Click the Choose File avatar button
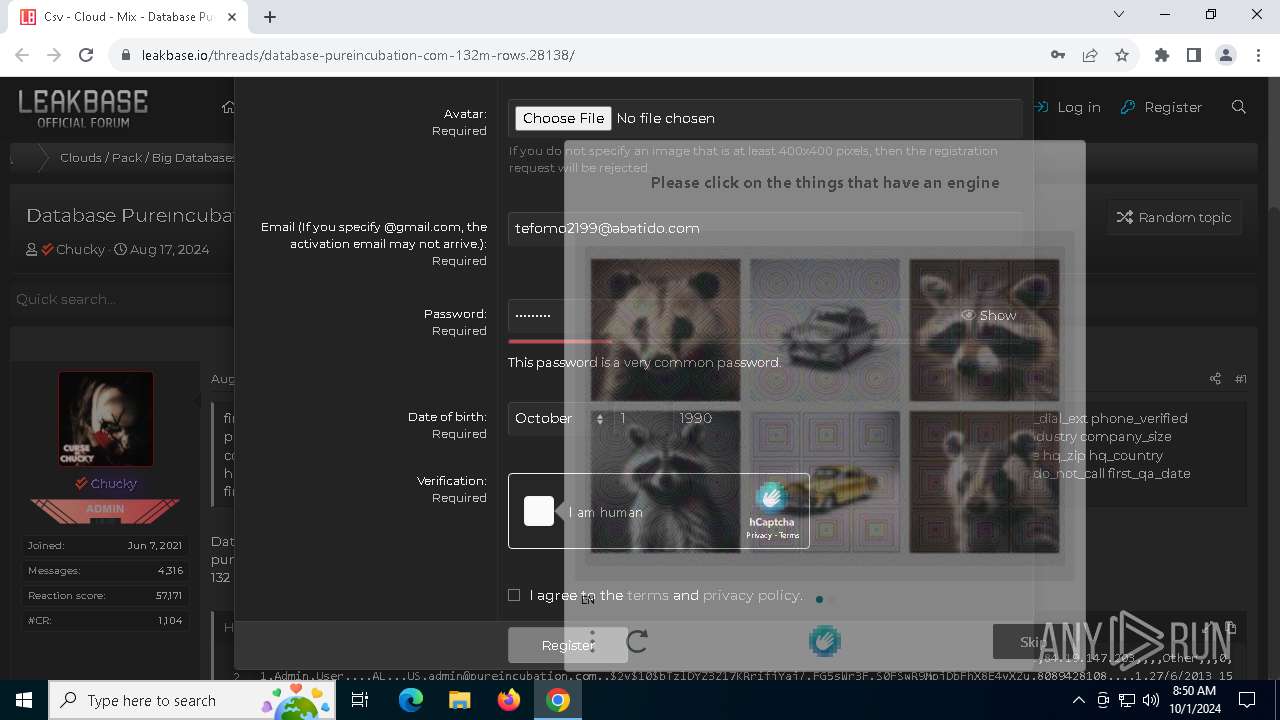The width and height of the screenshot is (1280, 720). pos(563,118)
